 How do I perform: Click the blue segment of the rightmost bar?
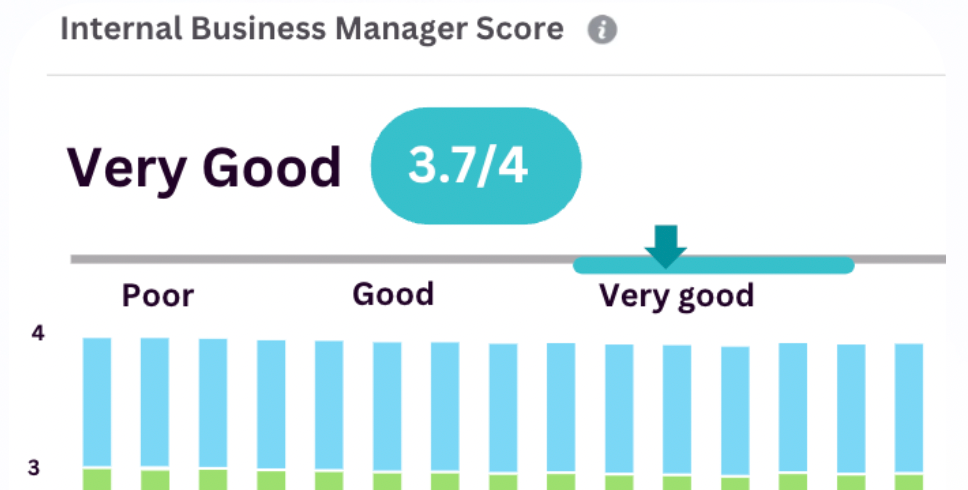click(x=909, y=406)
